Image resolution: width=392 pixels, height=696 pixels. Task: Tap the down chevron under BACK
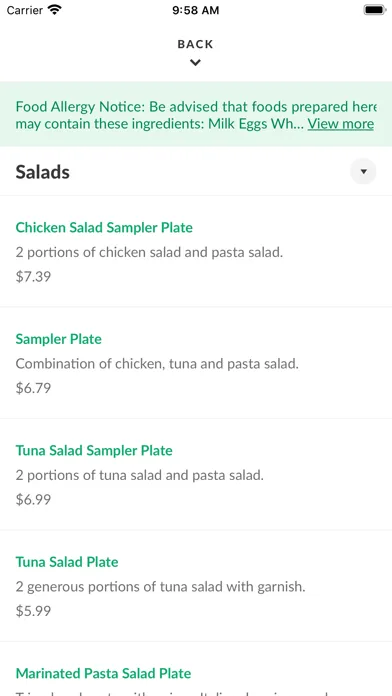(195, 63)
